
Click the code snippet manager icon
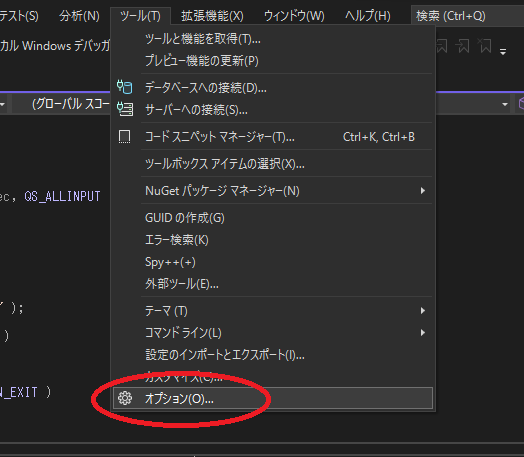125,137
